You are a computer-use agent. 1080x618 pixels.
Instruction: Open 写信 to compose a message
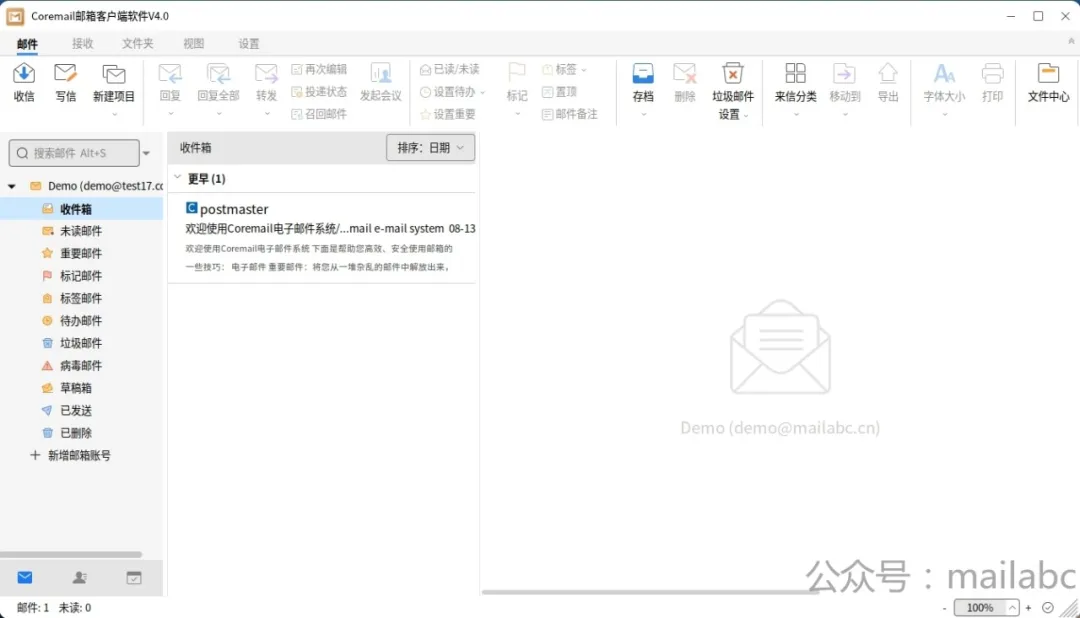pos(65,82)
